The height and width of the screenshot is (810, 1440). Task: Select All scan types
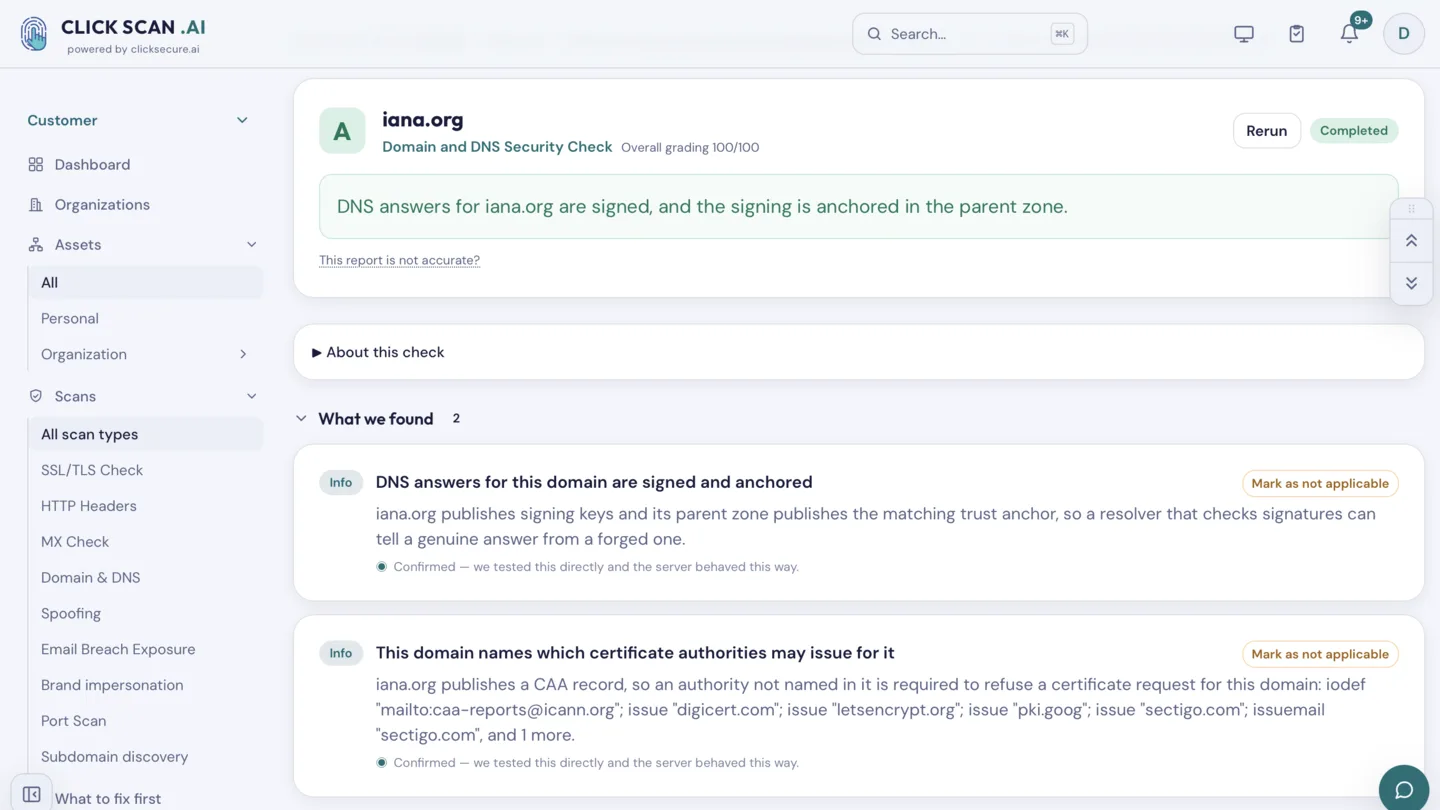146,435
